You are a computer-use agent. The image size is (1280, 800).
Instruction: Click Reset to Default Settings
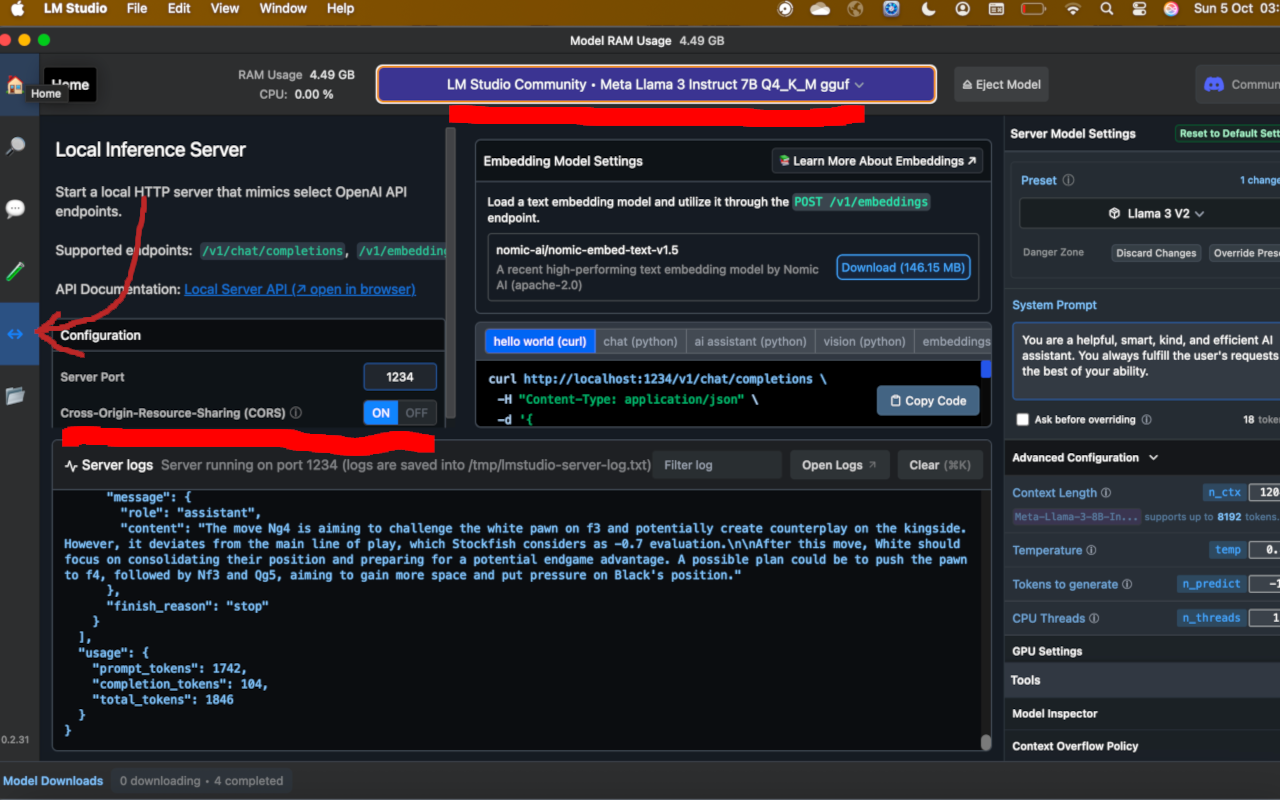1228,134
